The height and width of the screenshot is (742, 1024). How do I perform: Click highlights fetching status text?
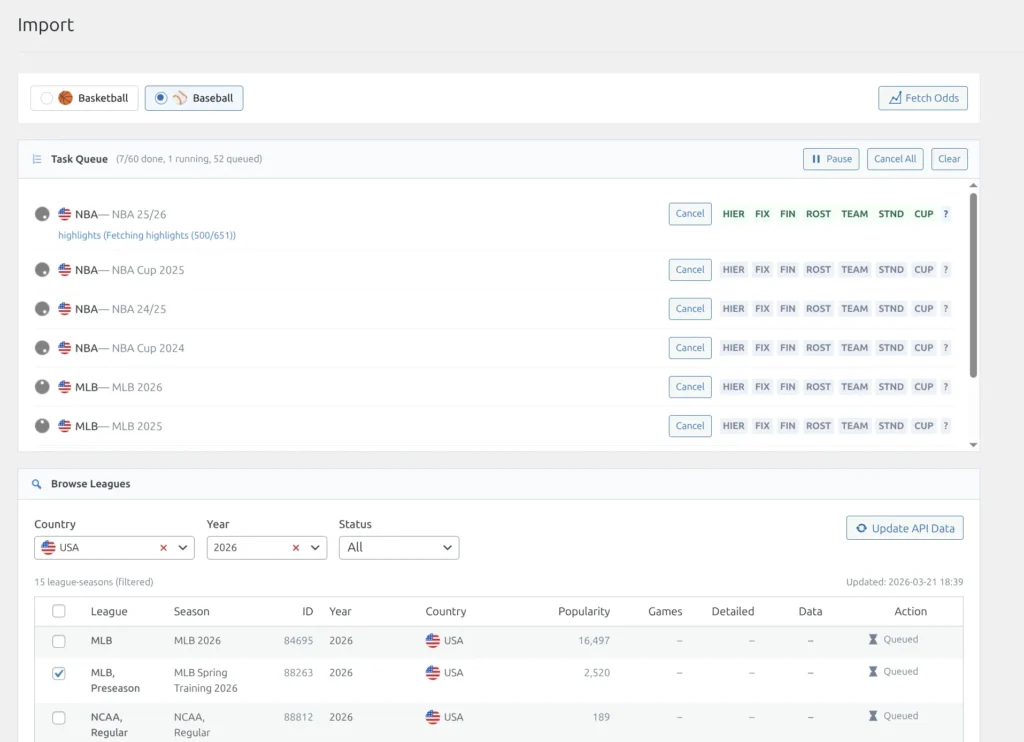147,235
